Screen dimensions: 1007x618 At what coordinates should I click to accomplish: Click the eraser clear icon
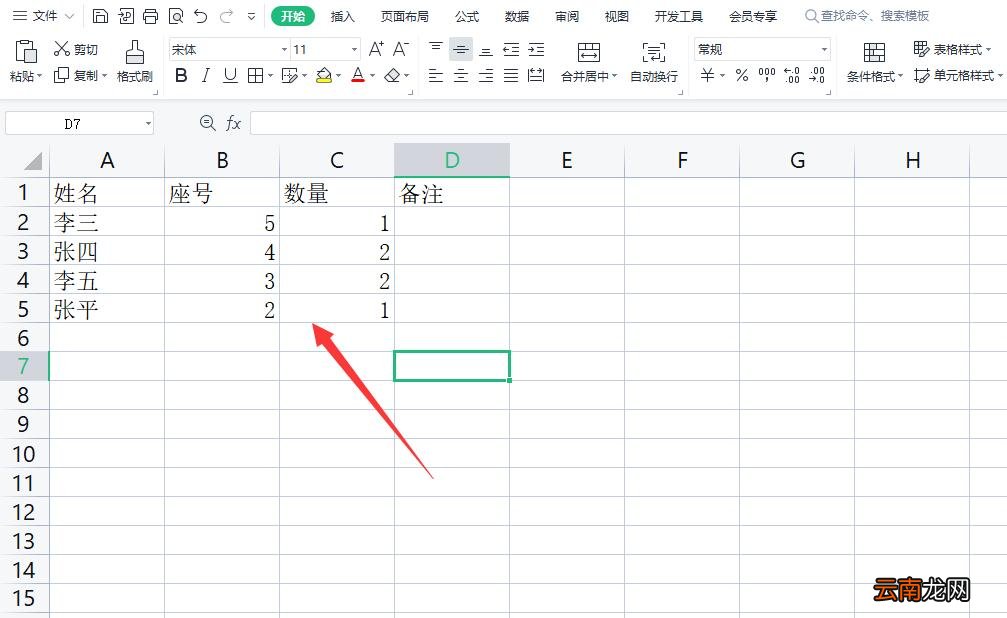[x=392, y=76]
